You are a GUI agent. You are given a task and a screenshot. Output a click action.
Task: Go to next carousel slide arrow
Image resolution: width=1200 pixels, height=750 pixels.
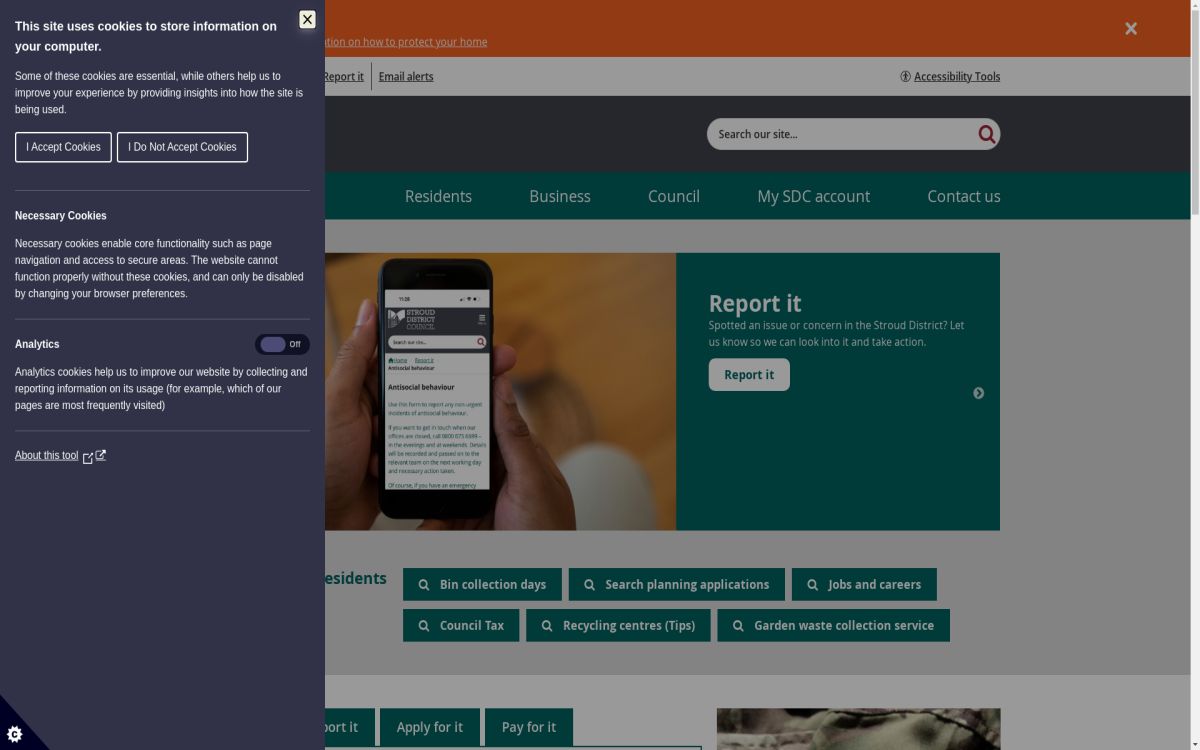(x=978, y=393)
